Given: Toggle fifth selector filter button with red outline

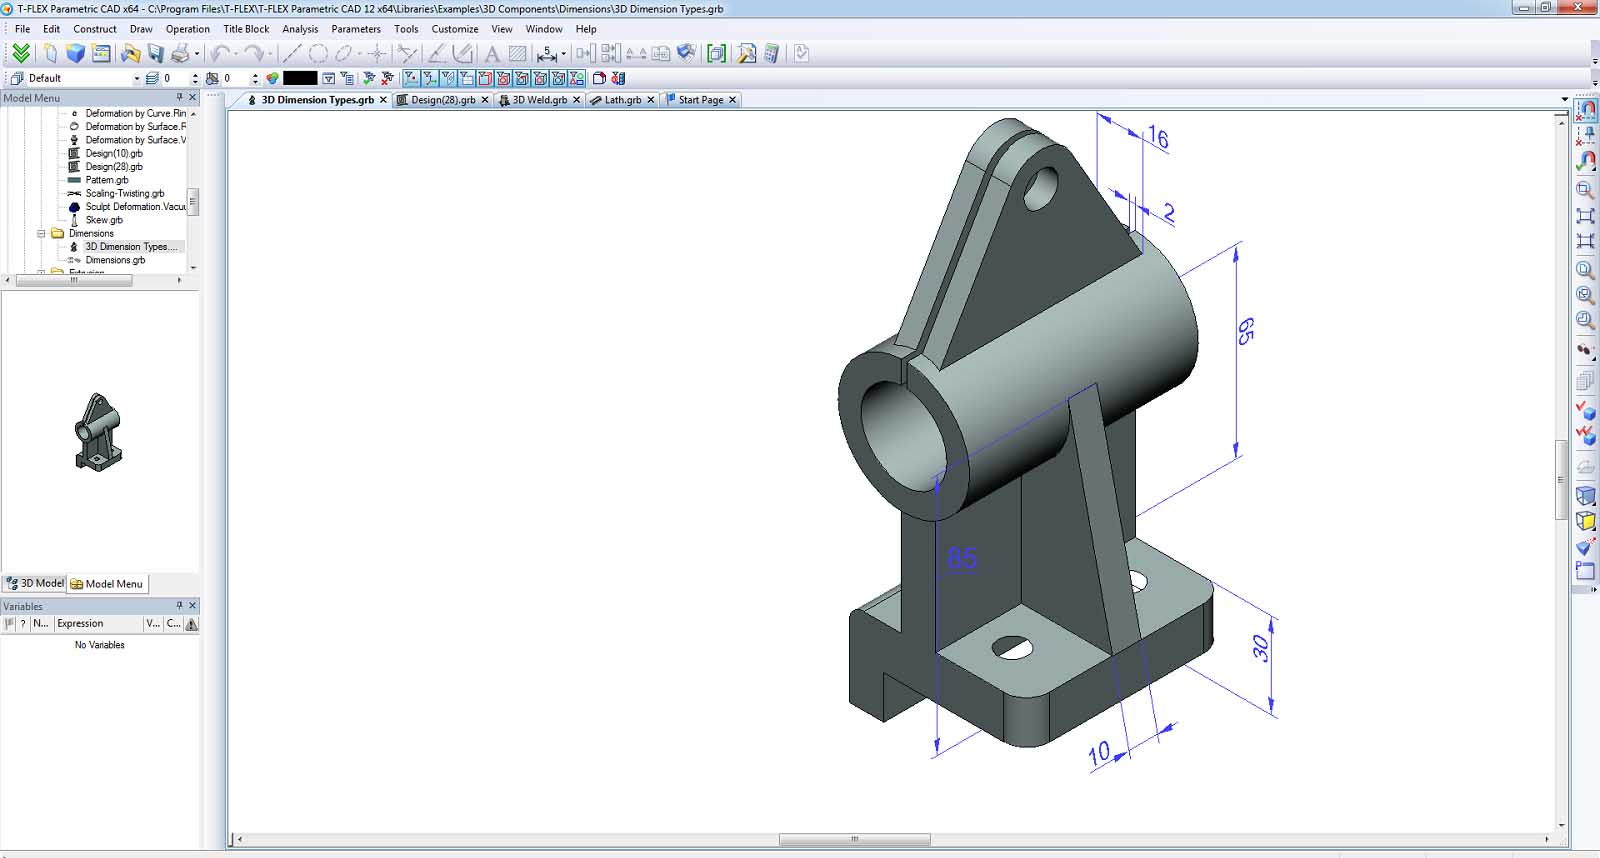Looking at the screenshot, I should 485,78.
